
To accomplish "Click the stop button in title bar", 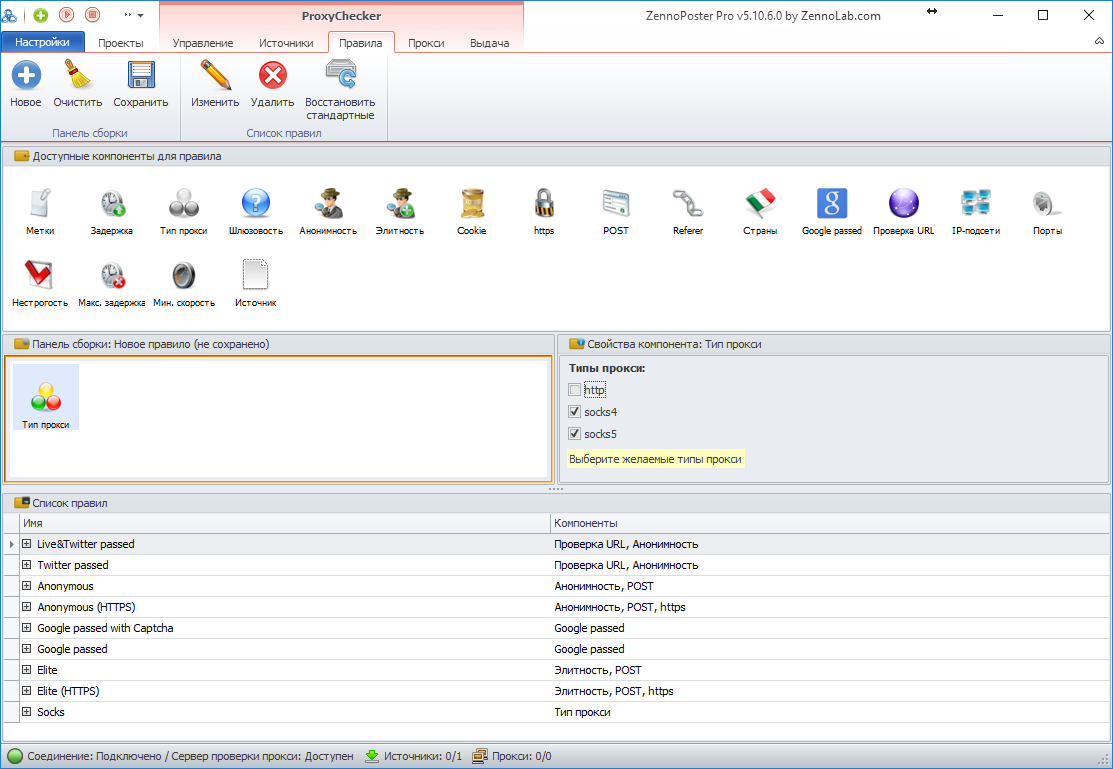I will click(x=92, y=14).
